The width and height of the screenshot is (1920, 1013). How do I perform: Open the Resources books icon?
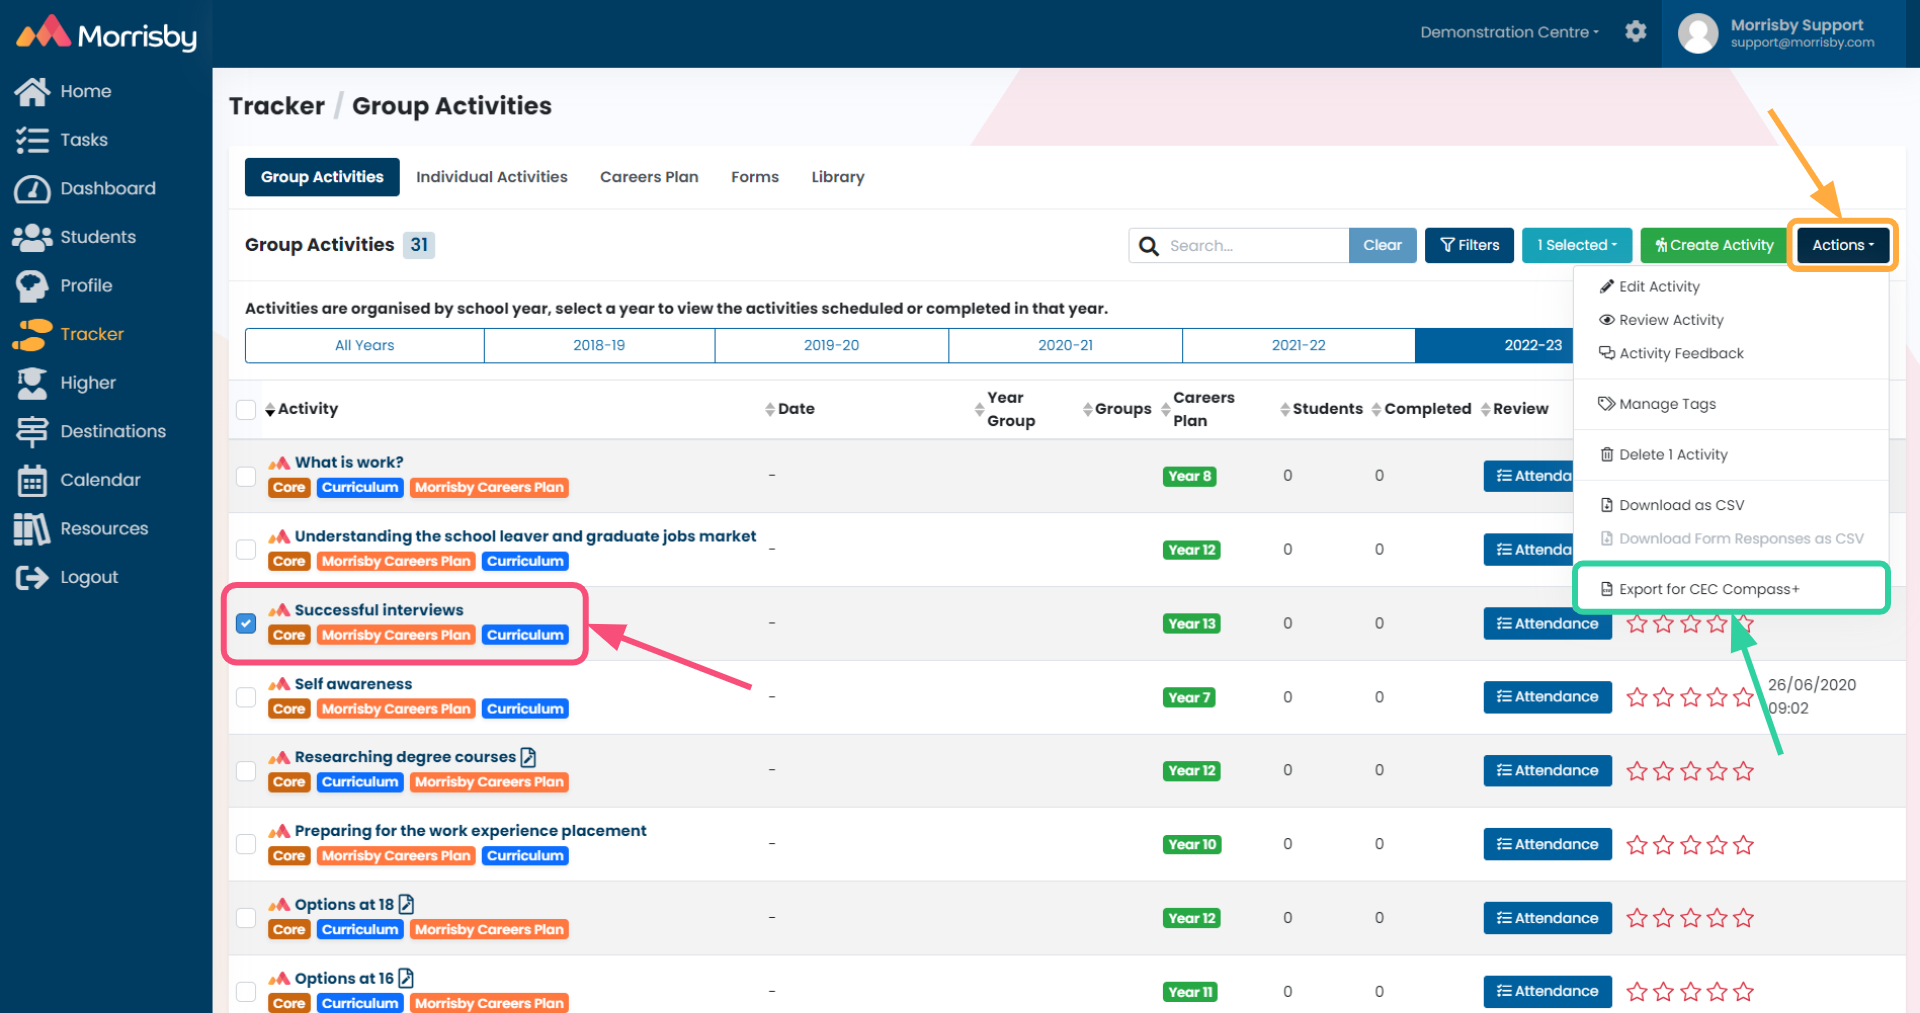pyautogui.click(x=32, y=529)
